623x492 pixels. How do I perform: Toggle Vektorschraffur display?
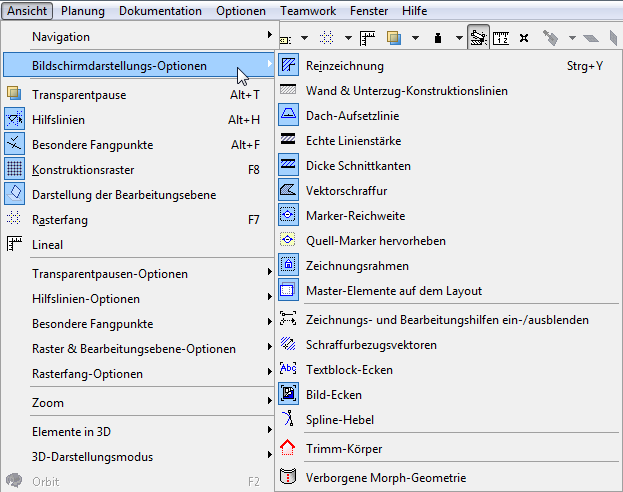pyautogui.click(x=448, y=191)
